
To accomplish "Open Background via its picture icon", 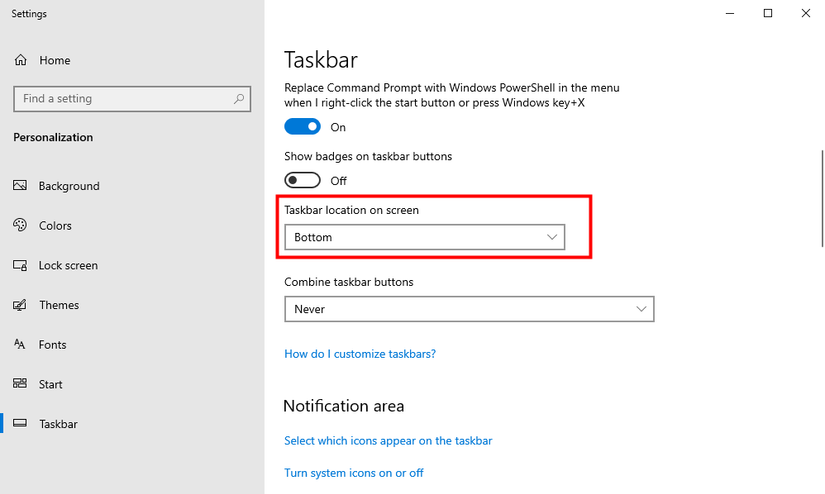I will click(x=19, y=186).
